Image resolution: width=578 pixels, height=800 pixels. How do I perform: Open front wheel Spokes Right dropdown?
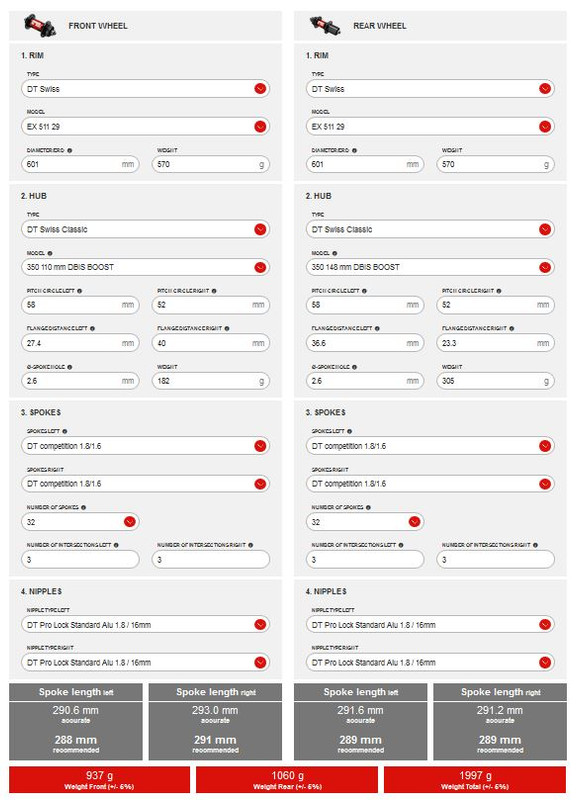point(145,484)
